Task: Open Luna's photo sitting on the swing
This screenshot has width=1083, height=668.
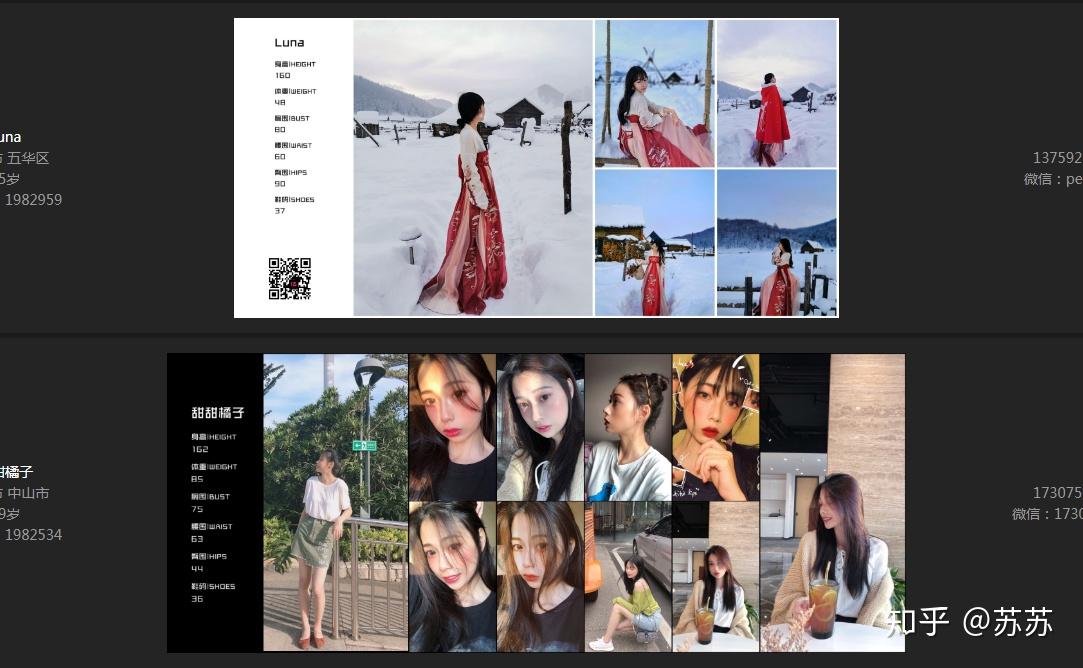Action: 655,93
